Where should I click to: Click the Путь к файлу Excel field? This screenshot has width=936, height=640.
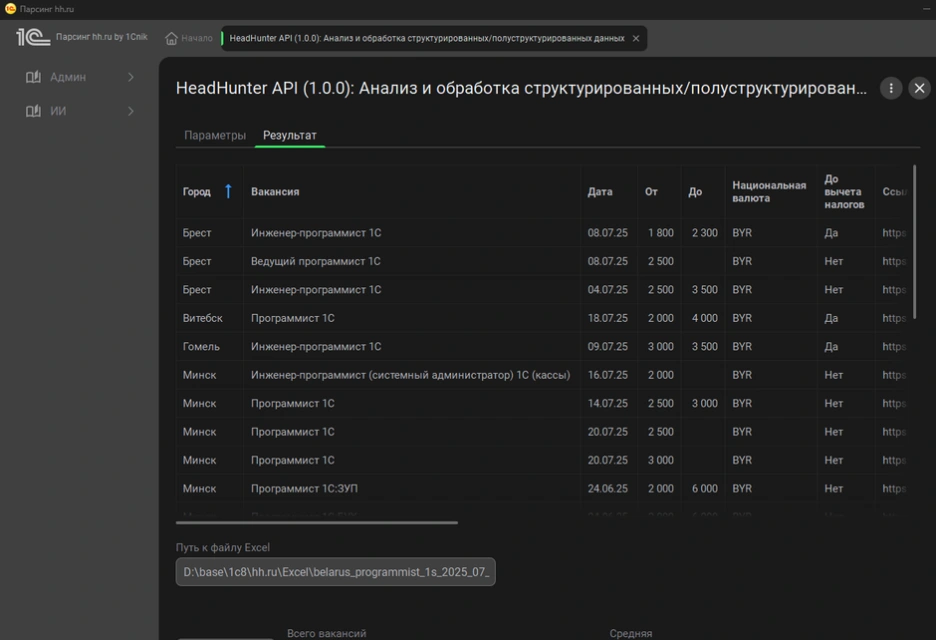click(x=335, y=572)
